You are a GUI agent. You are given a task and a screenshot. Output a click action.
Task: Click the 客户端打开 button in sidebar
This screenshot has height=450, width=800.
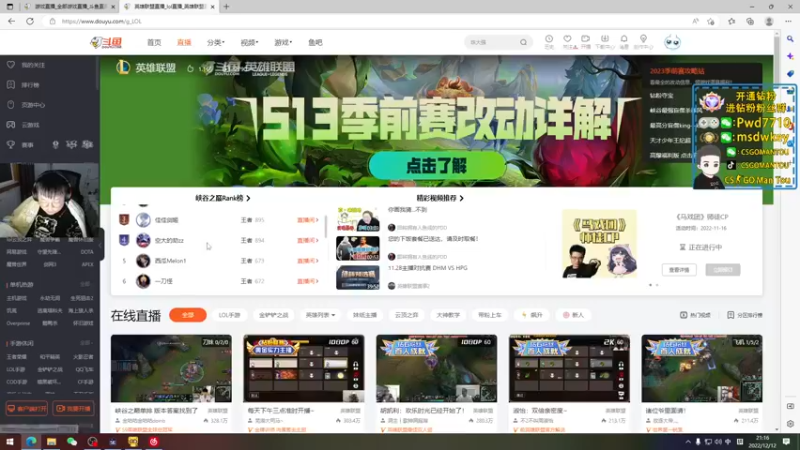[27, 409]
